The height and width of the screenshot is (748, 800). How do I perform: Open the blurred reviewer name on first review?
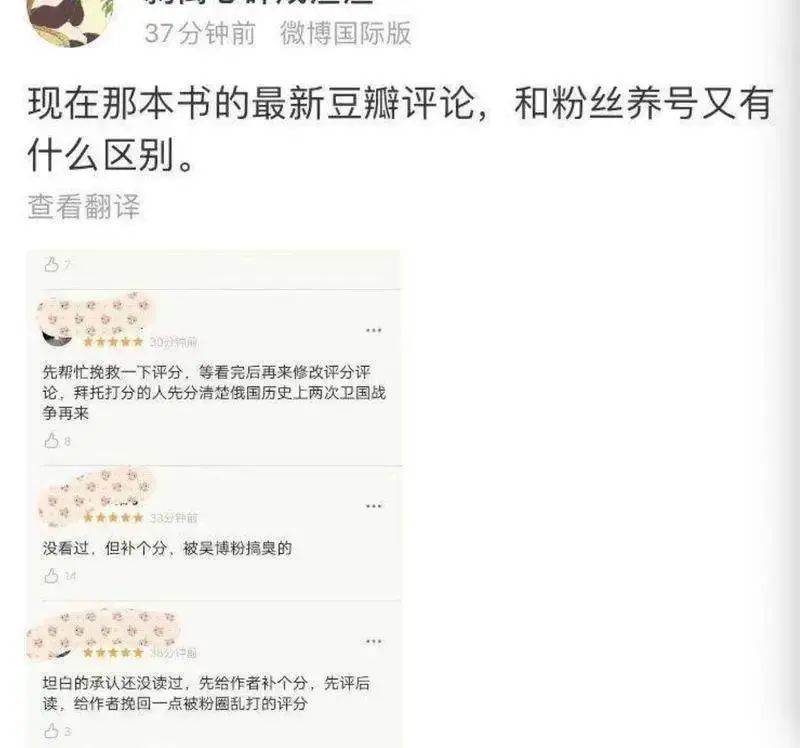point(96,315)
